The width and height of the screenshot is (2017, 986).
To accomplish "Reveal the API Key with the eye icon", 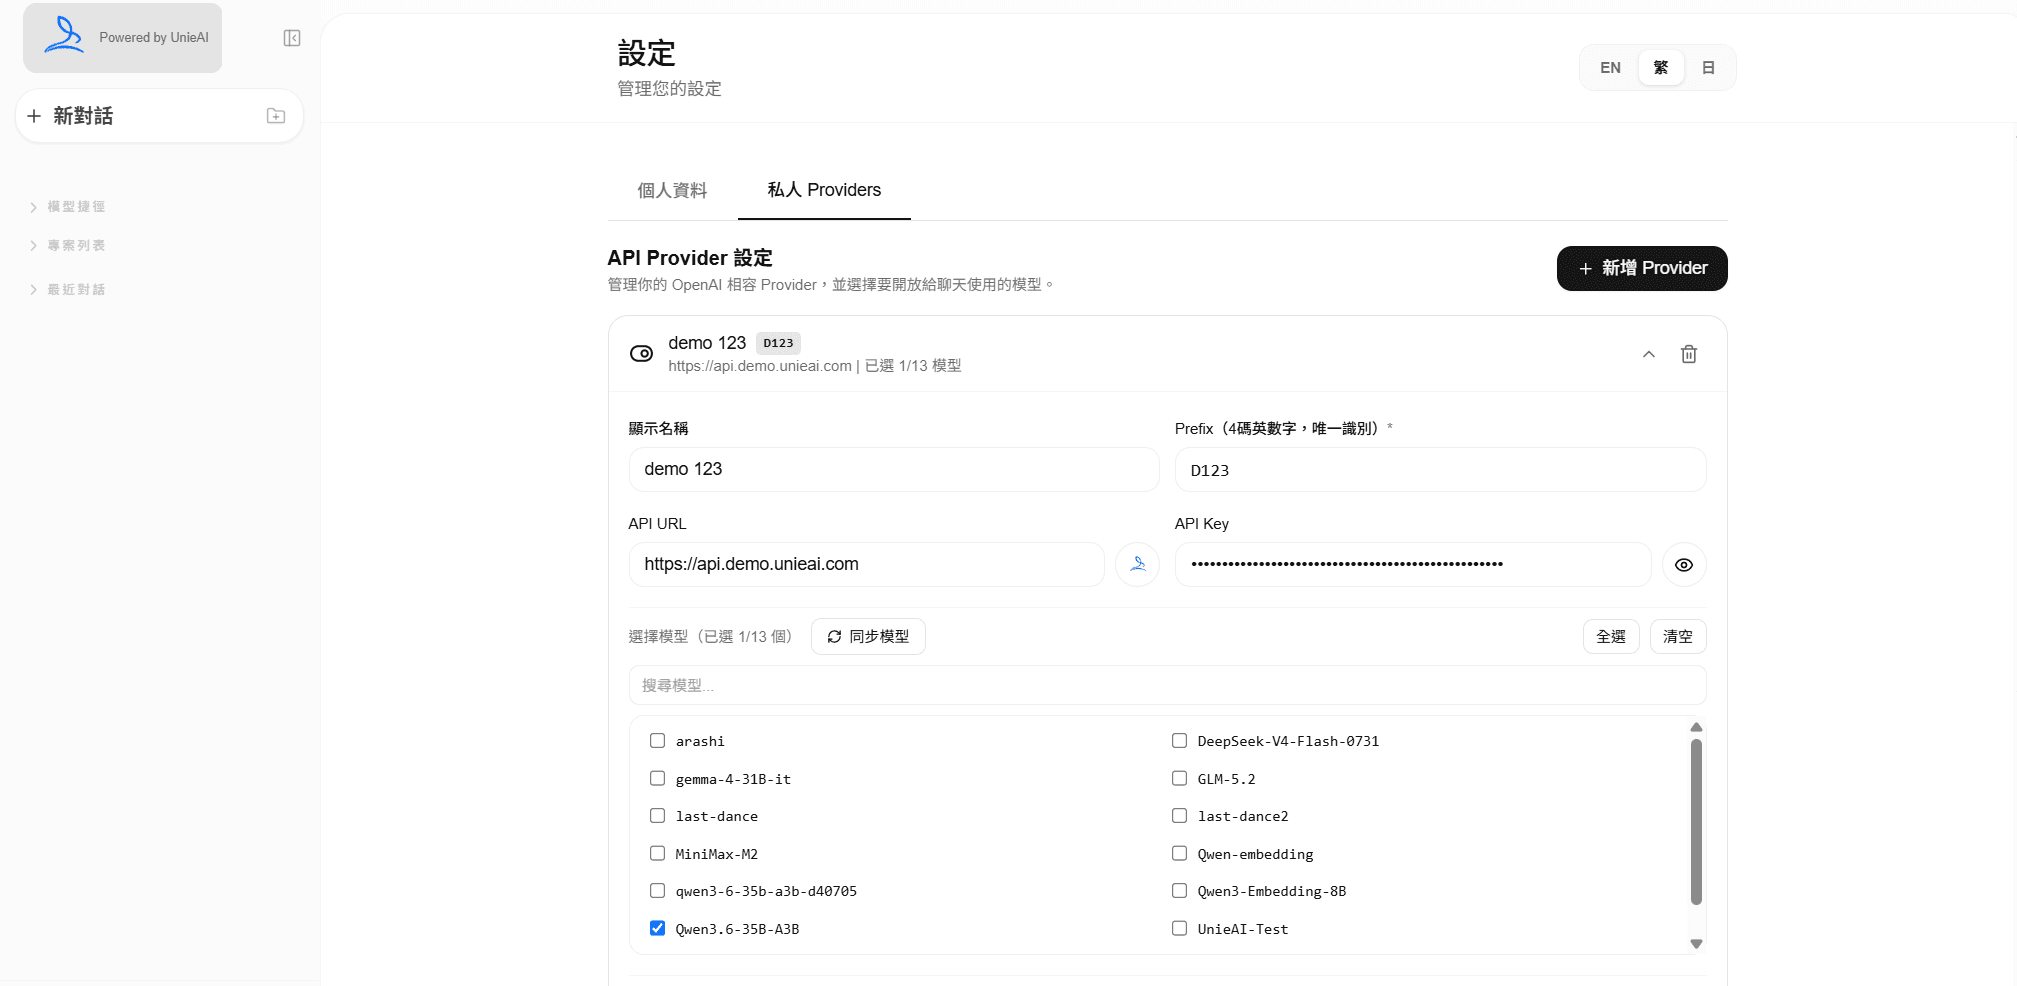I will click(x=1684, y=565).
